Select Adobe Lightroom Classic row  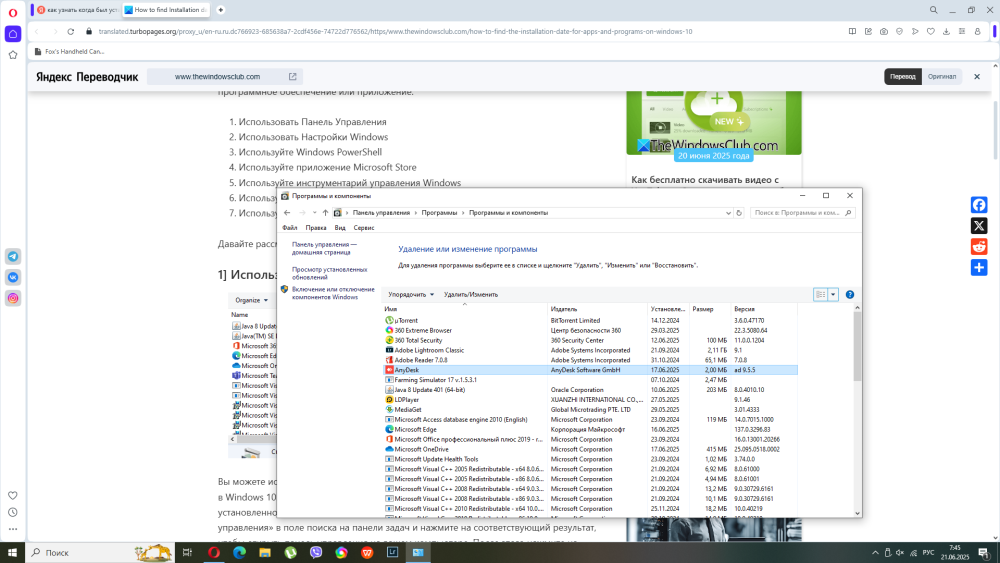pos(590,350)
